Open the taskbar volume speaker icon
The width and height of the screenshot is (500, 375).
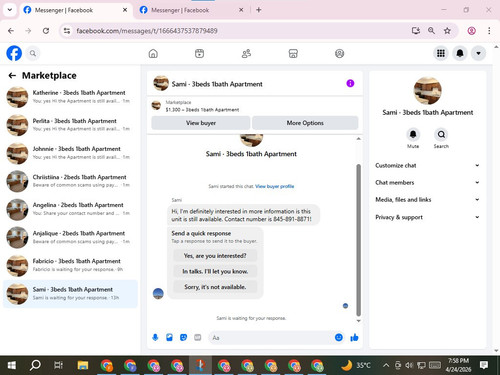coord(409,365)
